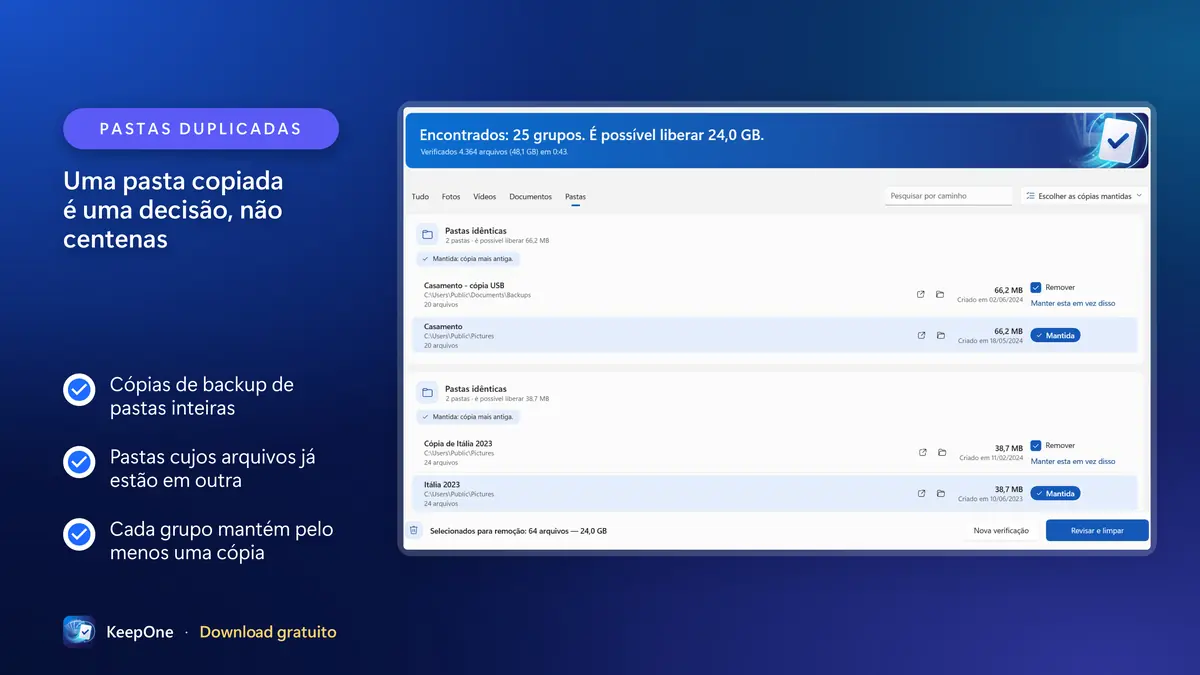
Task: Click PASTAS DUPLICADAS pill label
Action: pyautogui.click(x=201, y=129)
